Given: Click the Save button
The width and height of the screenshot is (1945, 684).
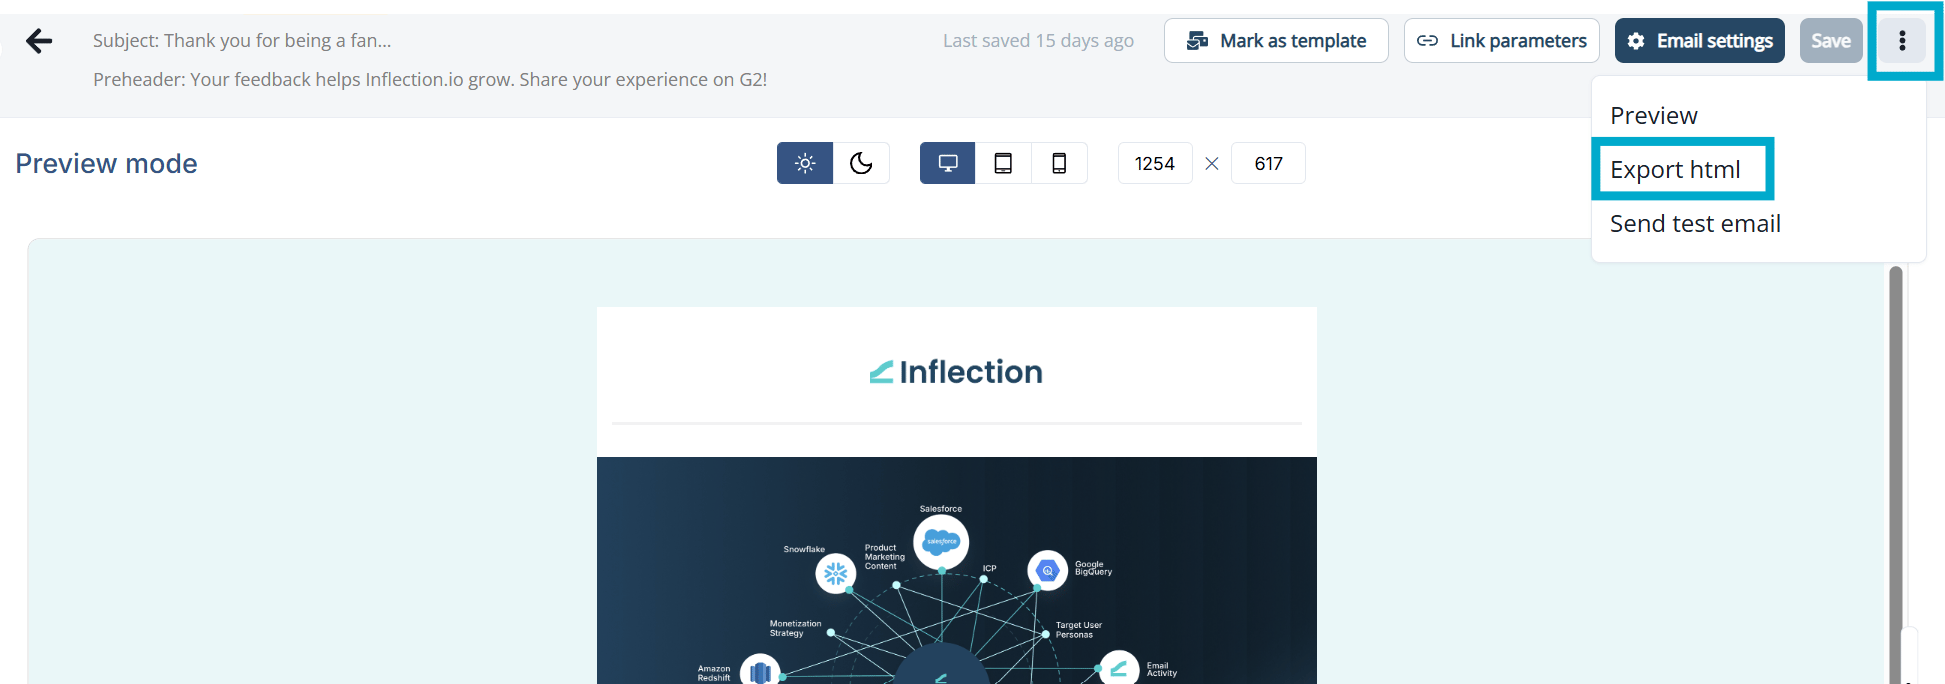Looking at the screenshot, I should point(1831,41).
